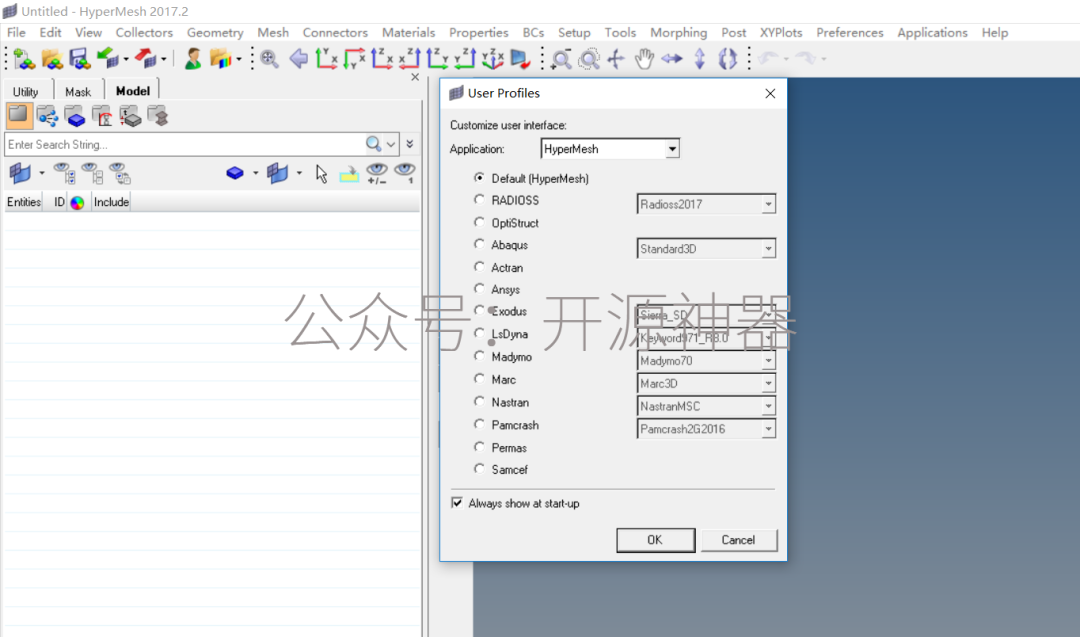Click the Entities column header

point(24,202)
